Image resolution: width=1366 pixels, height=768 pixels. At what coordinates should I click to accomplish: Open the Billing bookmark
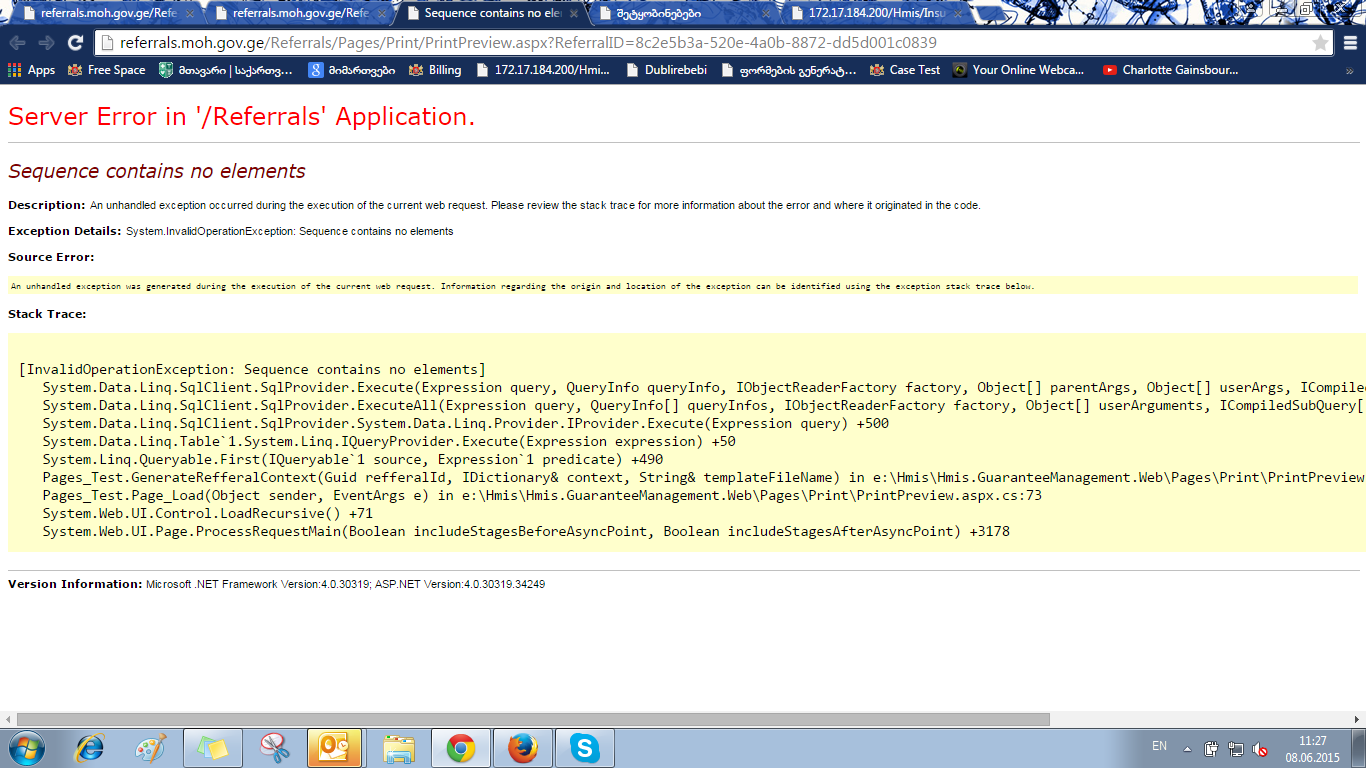click(x=435, y=70)
